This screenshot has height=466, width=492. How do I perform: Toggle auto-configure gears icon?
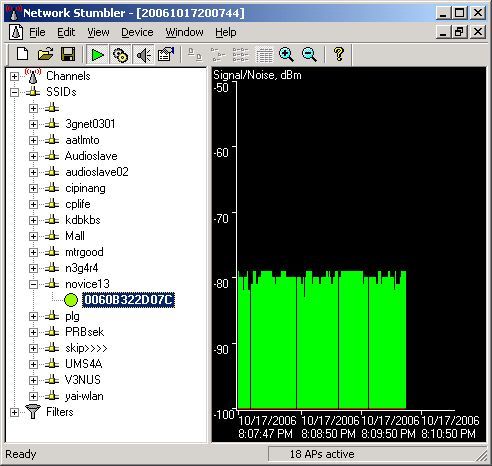coord(120,55)
